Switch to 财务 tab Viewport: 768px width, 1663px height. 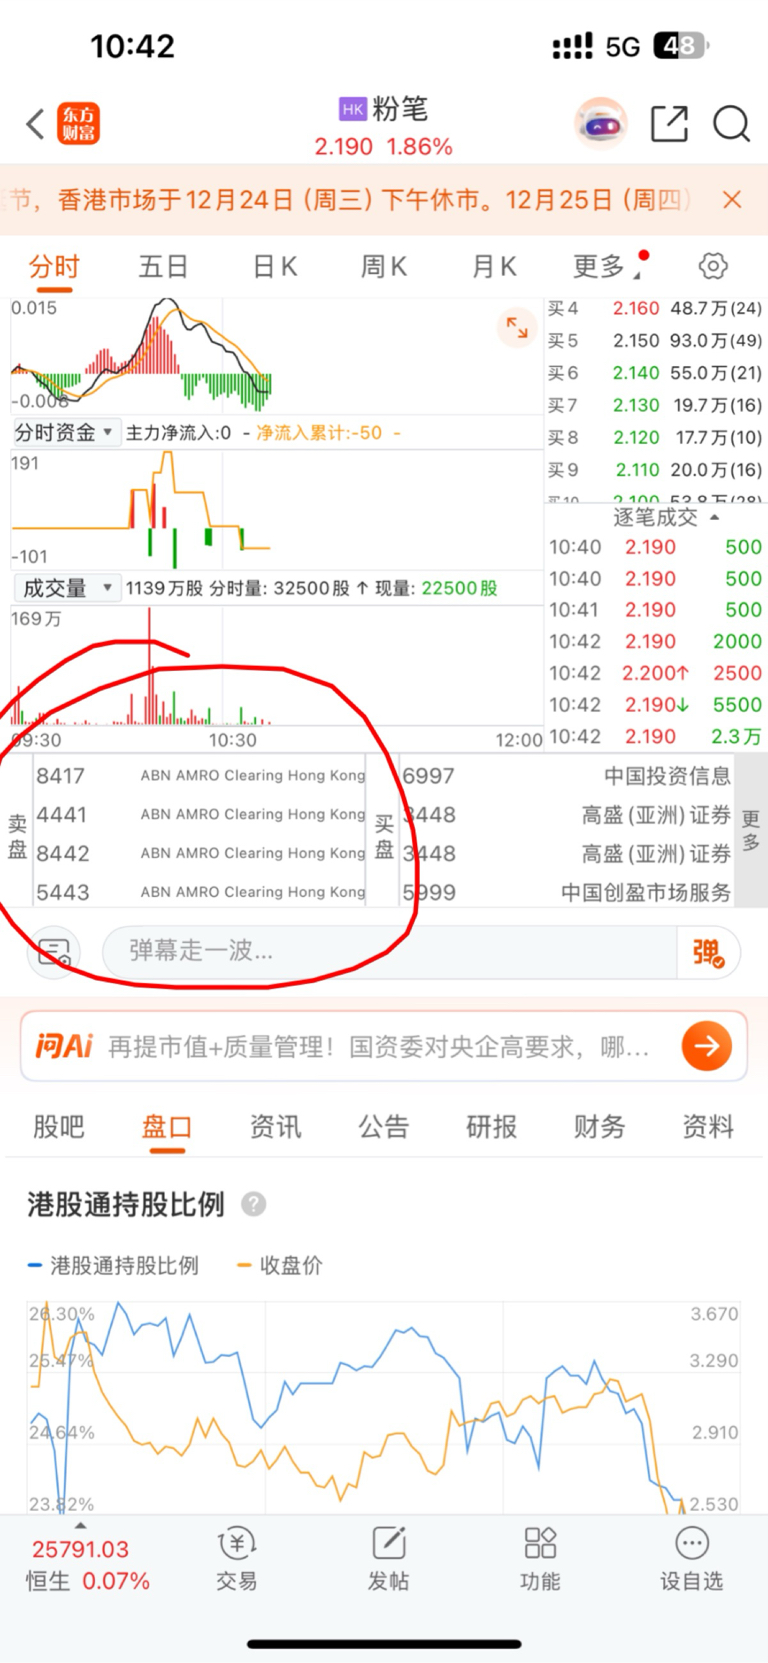click(x=600, y=1127)
